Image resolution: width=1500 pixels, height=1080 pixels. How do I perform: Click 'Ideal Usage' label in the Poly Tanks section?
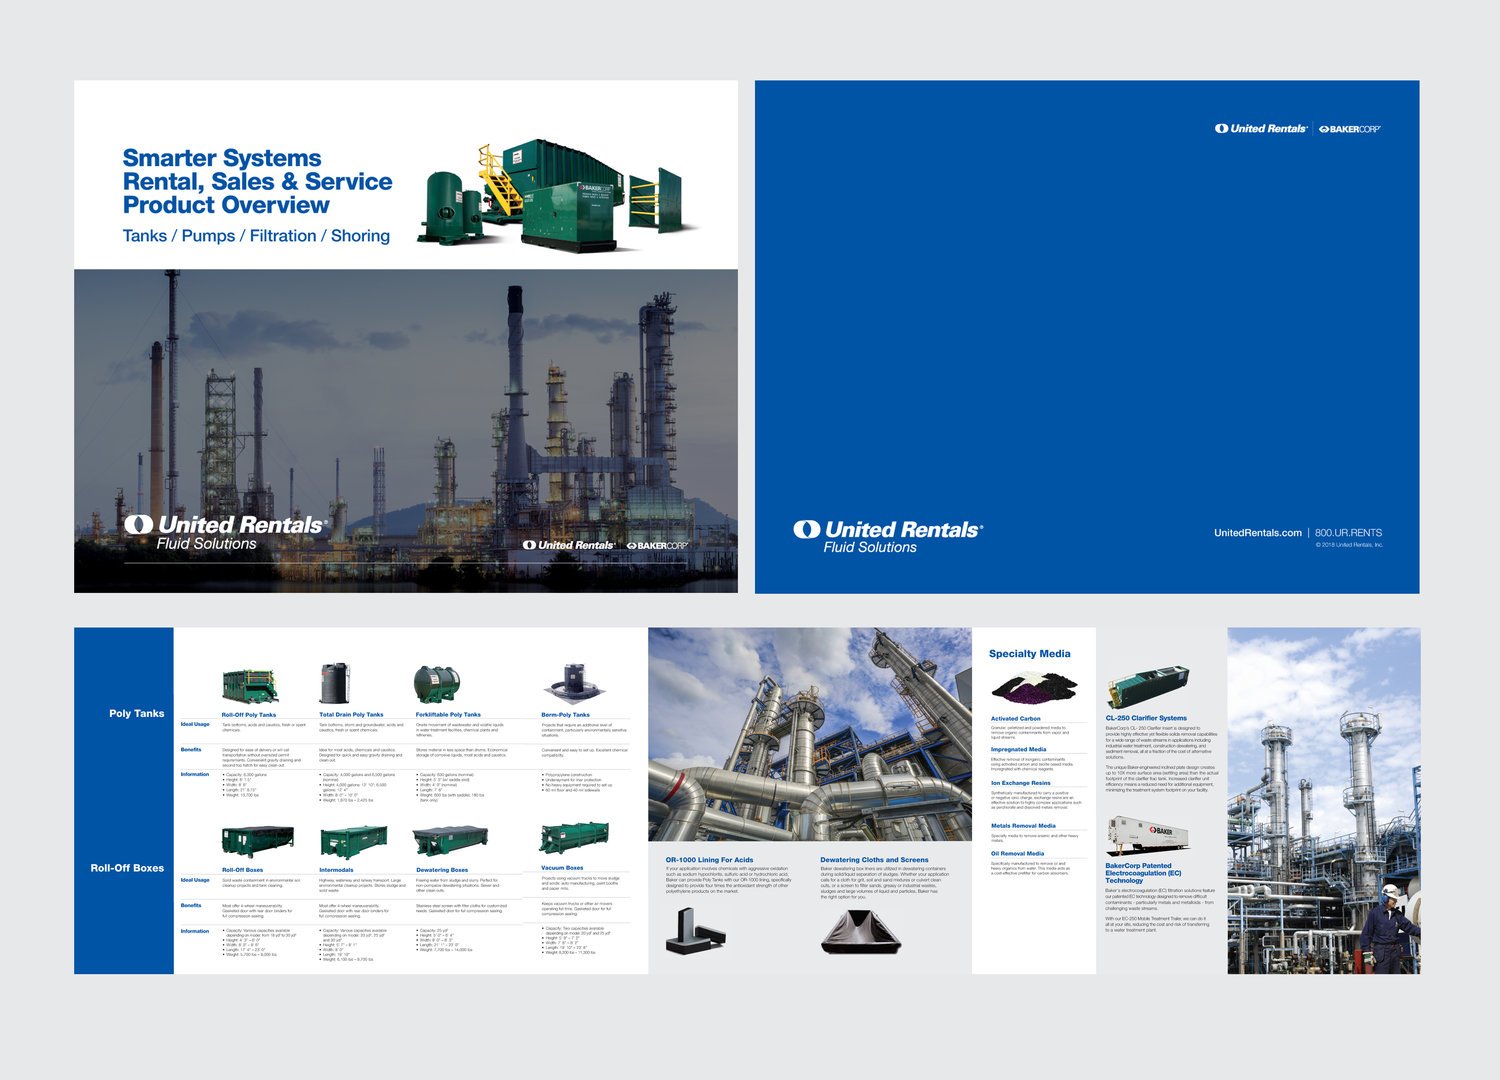(x=195, y=724)
